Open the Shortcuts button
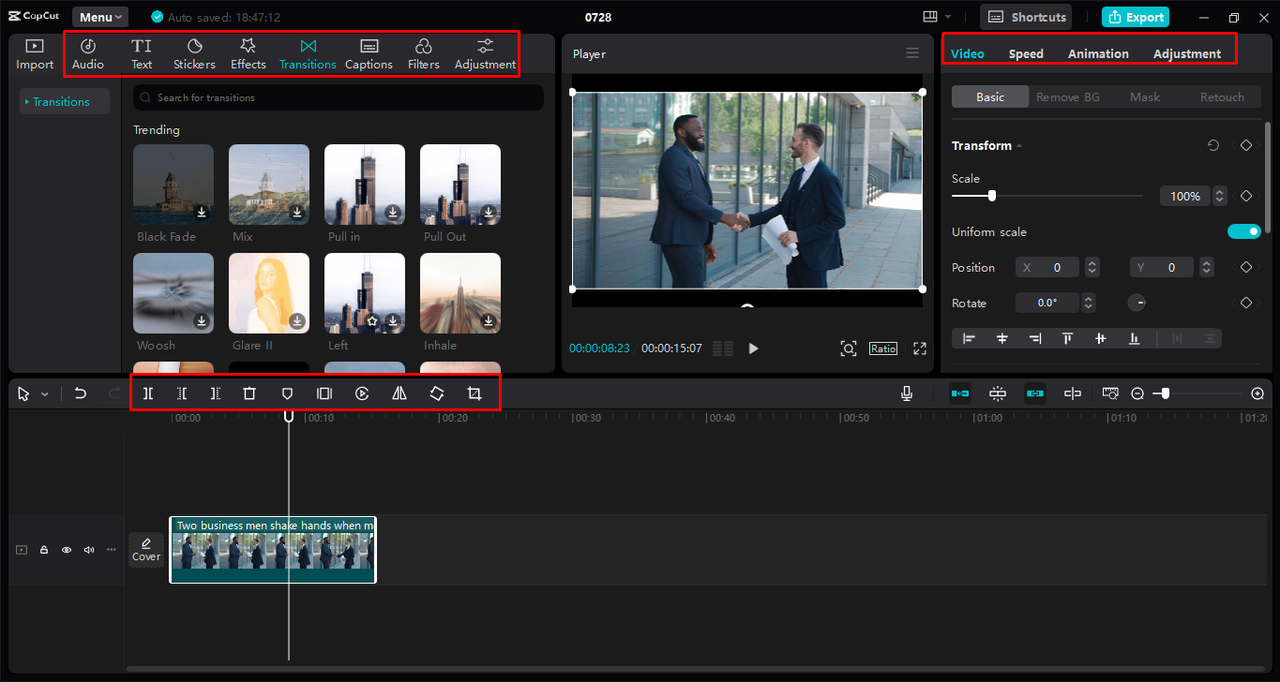The width and height of the screenshot is (1280, 682). pos(1025,17)
